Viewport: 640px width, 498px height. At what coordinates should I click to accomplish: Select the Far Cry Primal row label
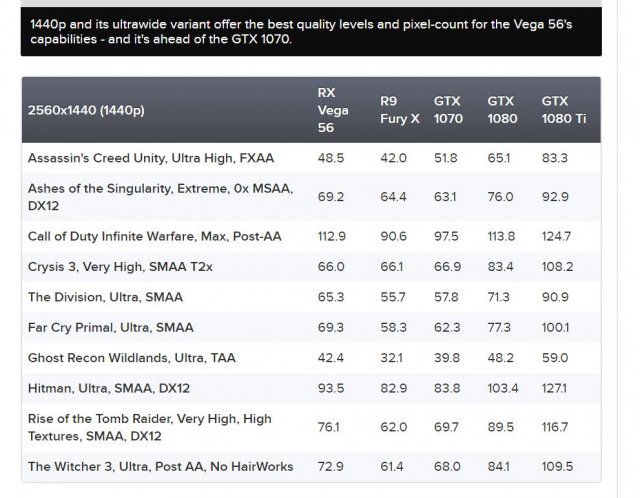[x=111, y=327]
